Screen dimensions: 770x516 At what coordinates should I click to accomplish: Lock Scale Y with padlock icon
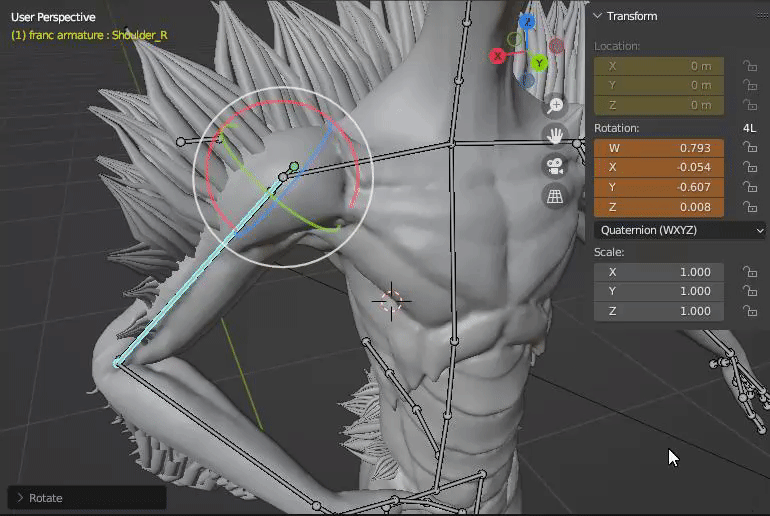[749, 291]
